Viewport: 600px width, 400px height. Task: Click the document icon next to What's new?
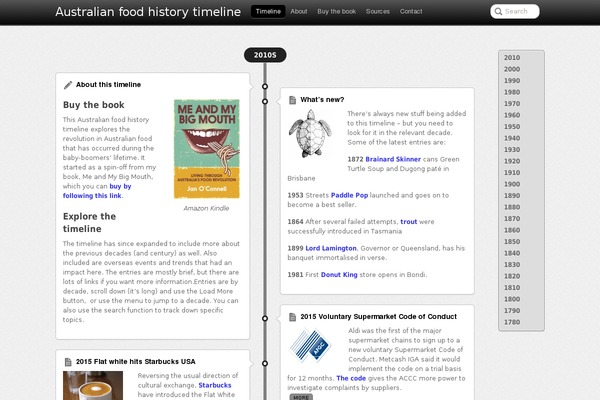pos(292,100)
